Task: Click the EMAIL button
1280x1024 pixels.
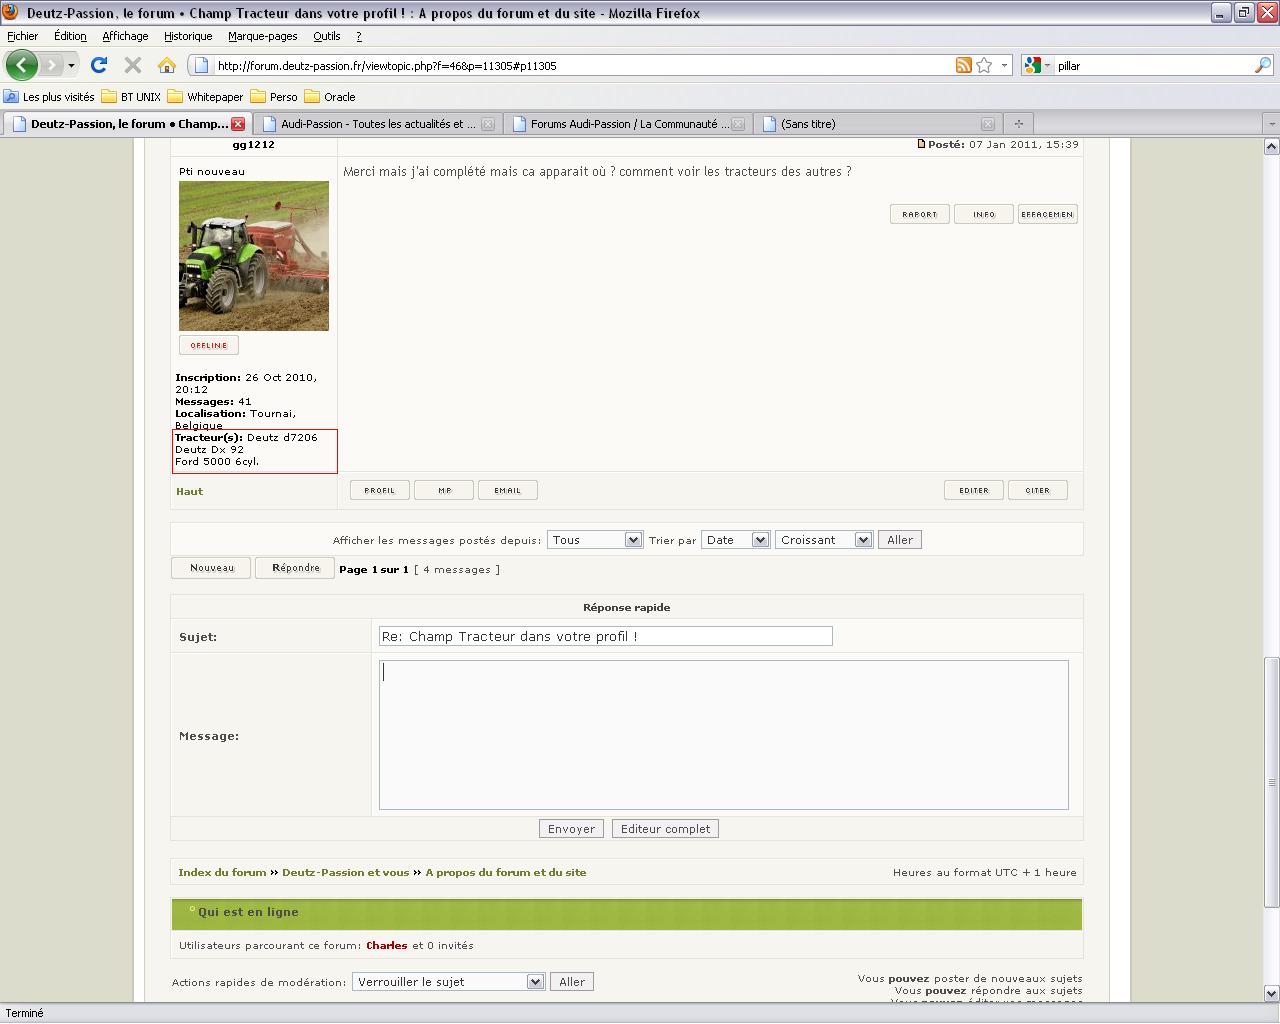Action: [508, 490]
